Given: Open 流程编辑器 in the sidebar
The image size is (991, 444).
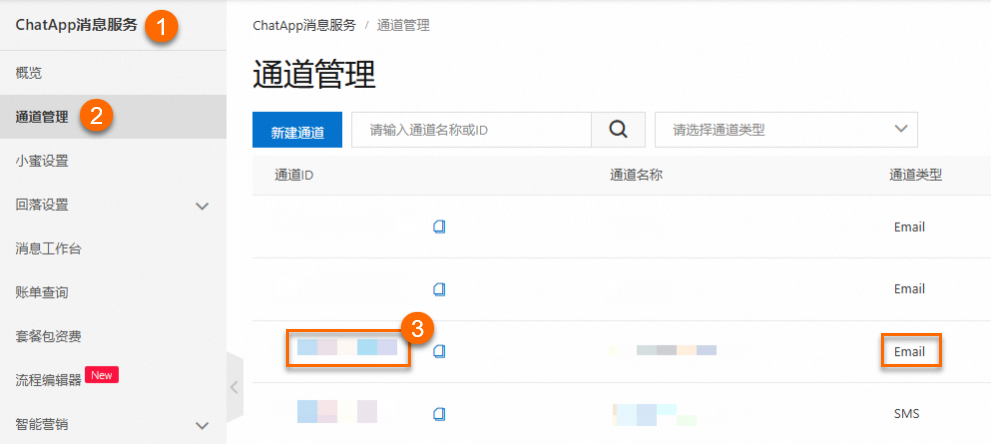Looking at the screenshot, I should (49, 380).
